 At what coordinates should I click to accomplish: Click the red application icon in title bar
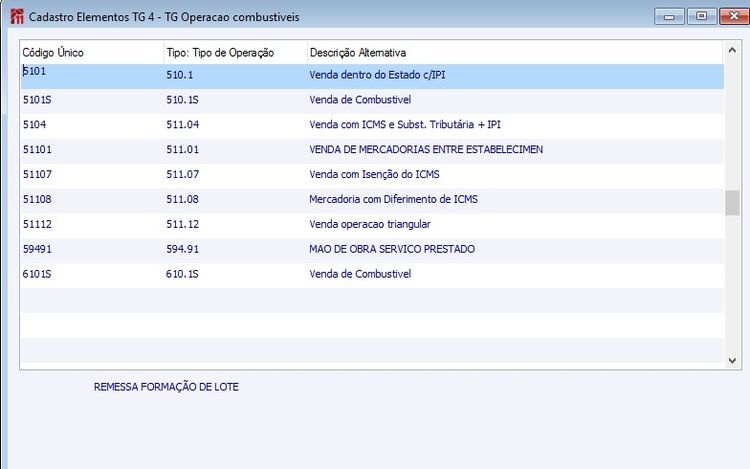coord(17,16)
